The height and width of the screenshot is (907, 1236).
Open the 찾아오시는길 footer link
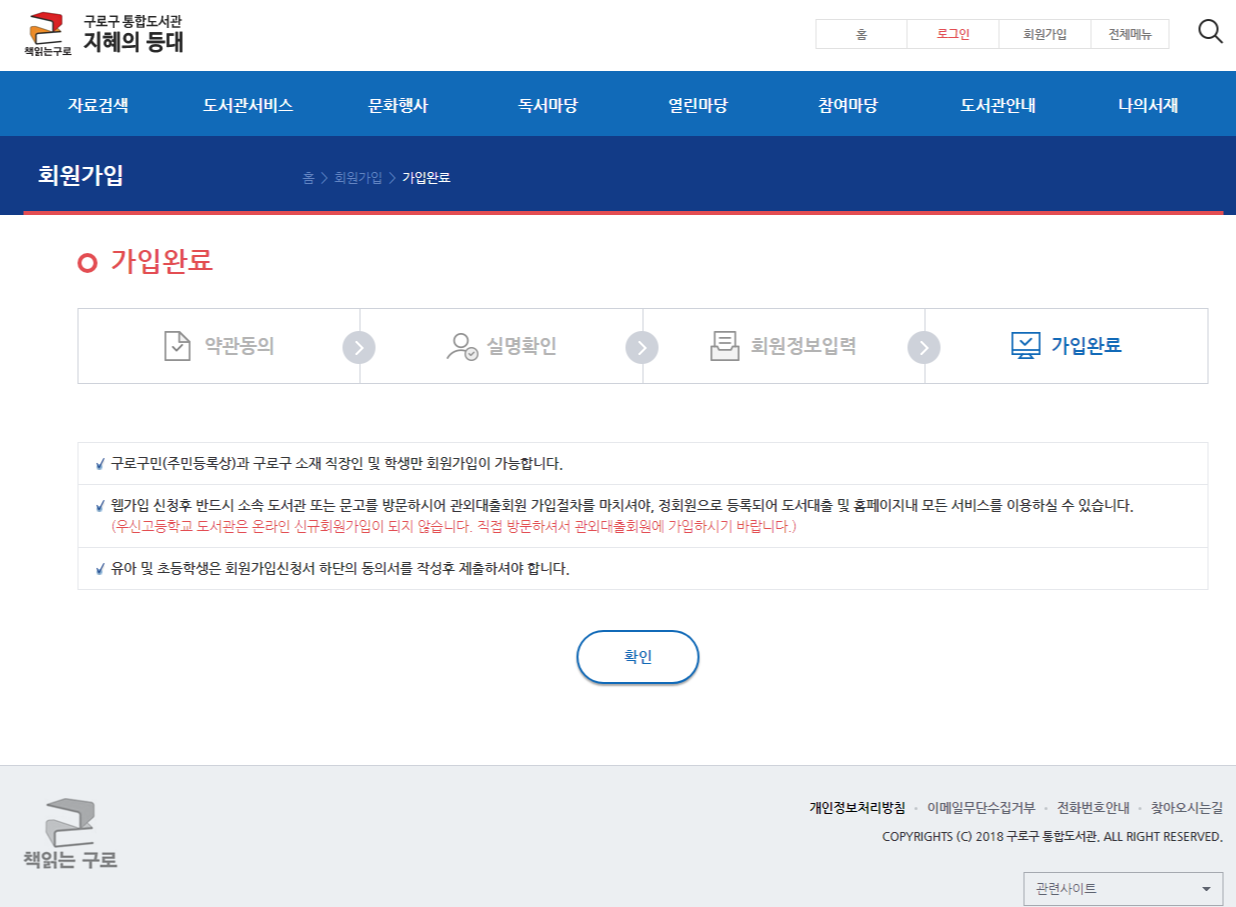[x=1187, y=808]
